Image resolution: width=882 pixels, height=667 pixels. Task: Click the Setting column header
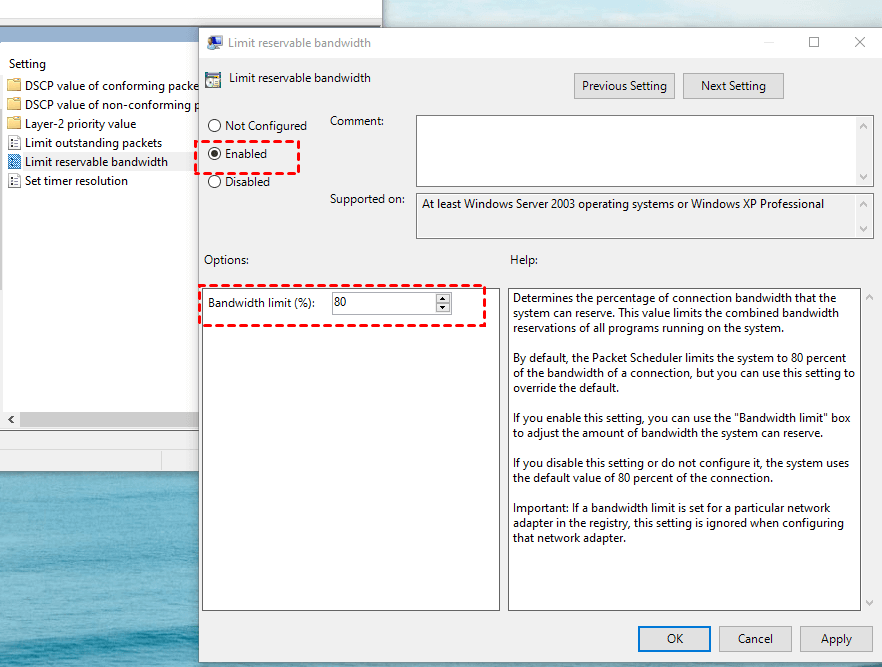click(27, 64)
